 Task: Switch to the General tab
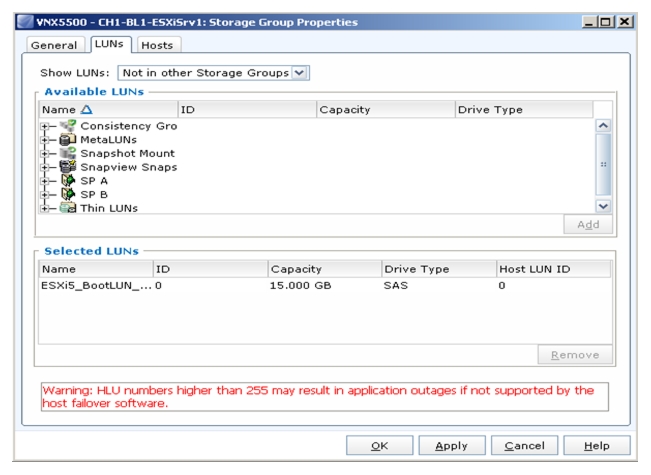click(54, 45)
